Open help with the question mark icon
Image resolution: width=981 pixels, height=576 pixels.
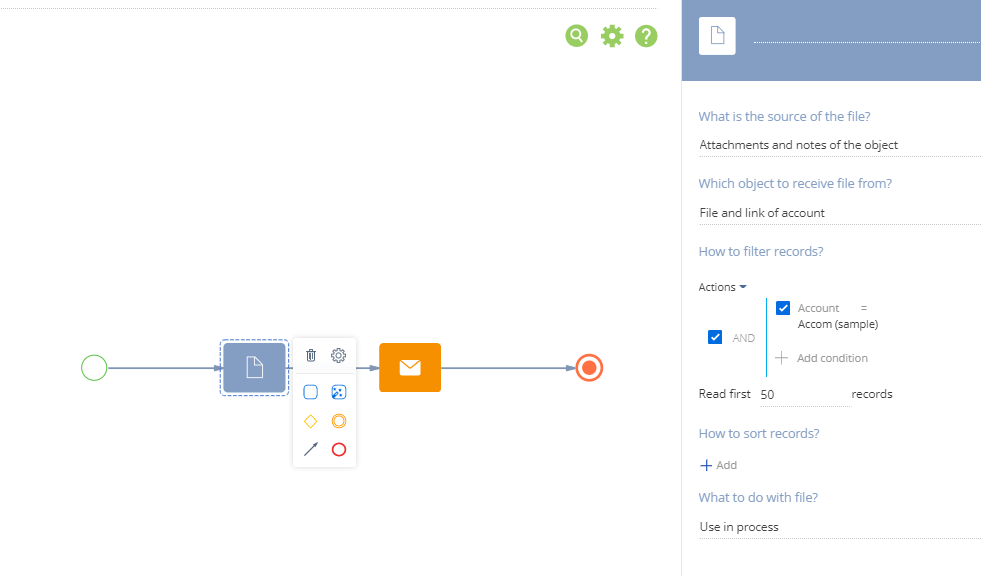(646, 36)
